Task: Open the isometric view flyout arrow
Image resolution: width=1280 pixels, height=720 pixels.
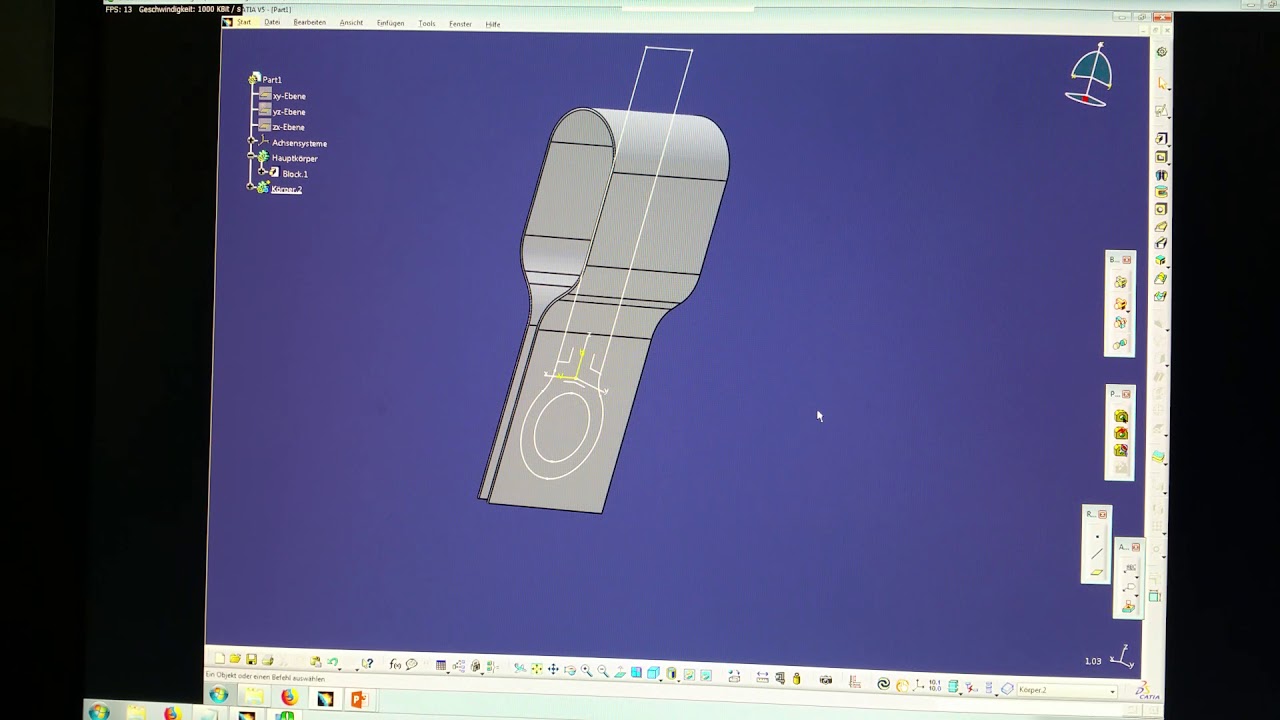Action: click(x=660, y=681)
